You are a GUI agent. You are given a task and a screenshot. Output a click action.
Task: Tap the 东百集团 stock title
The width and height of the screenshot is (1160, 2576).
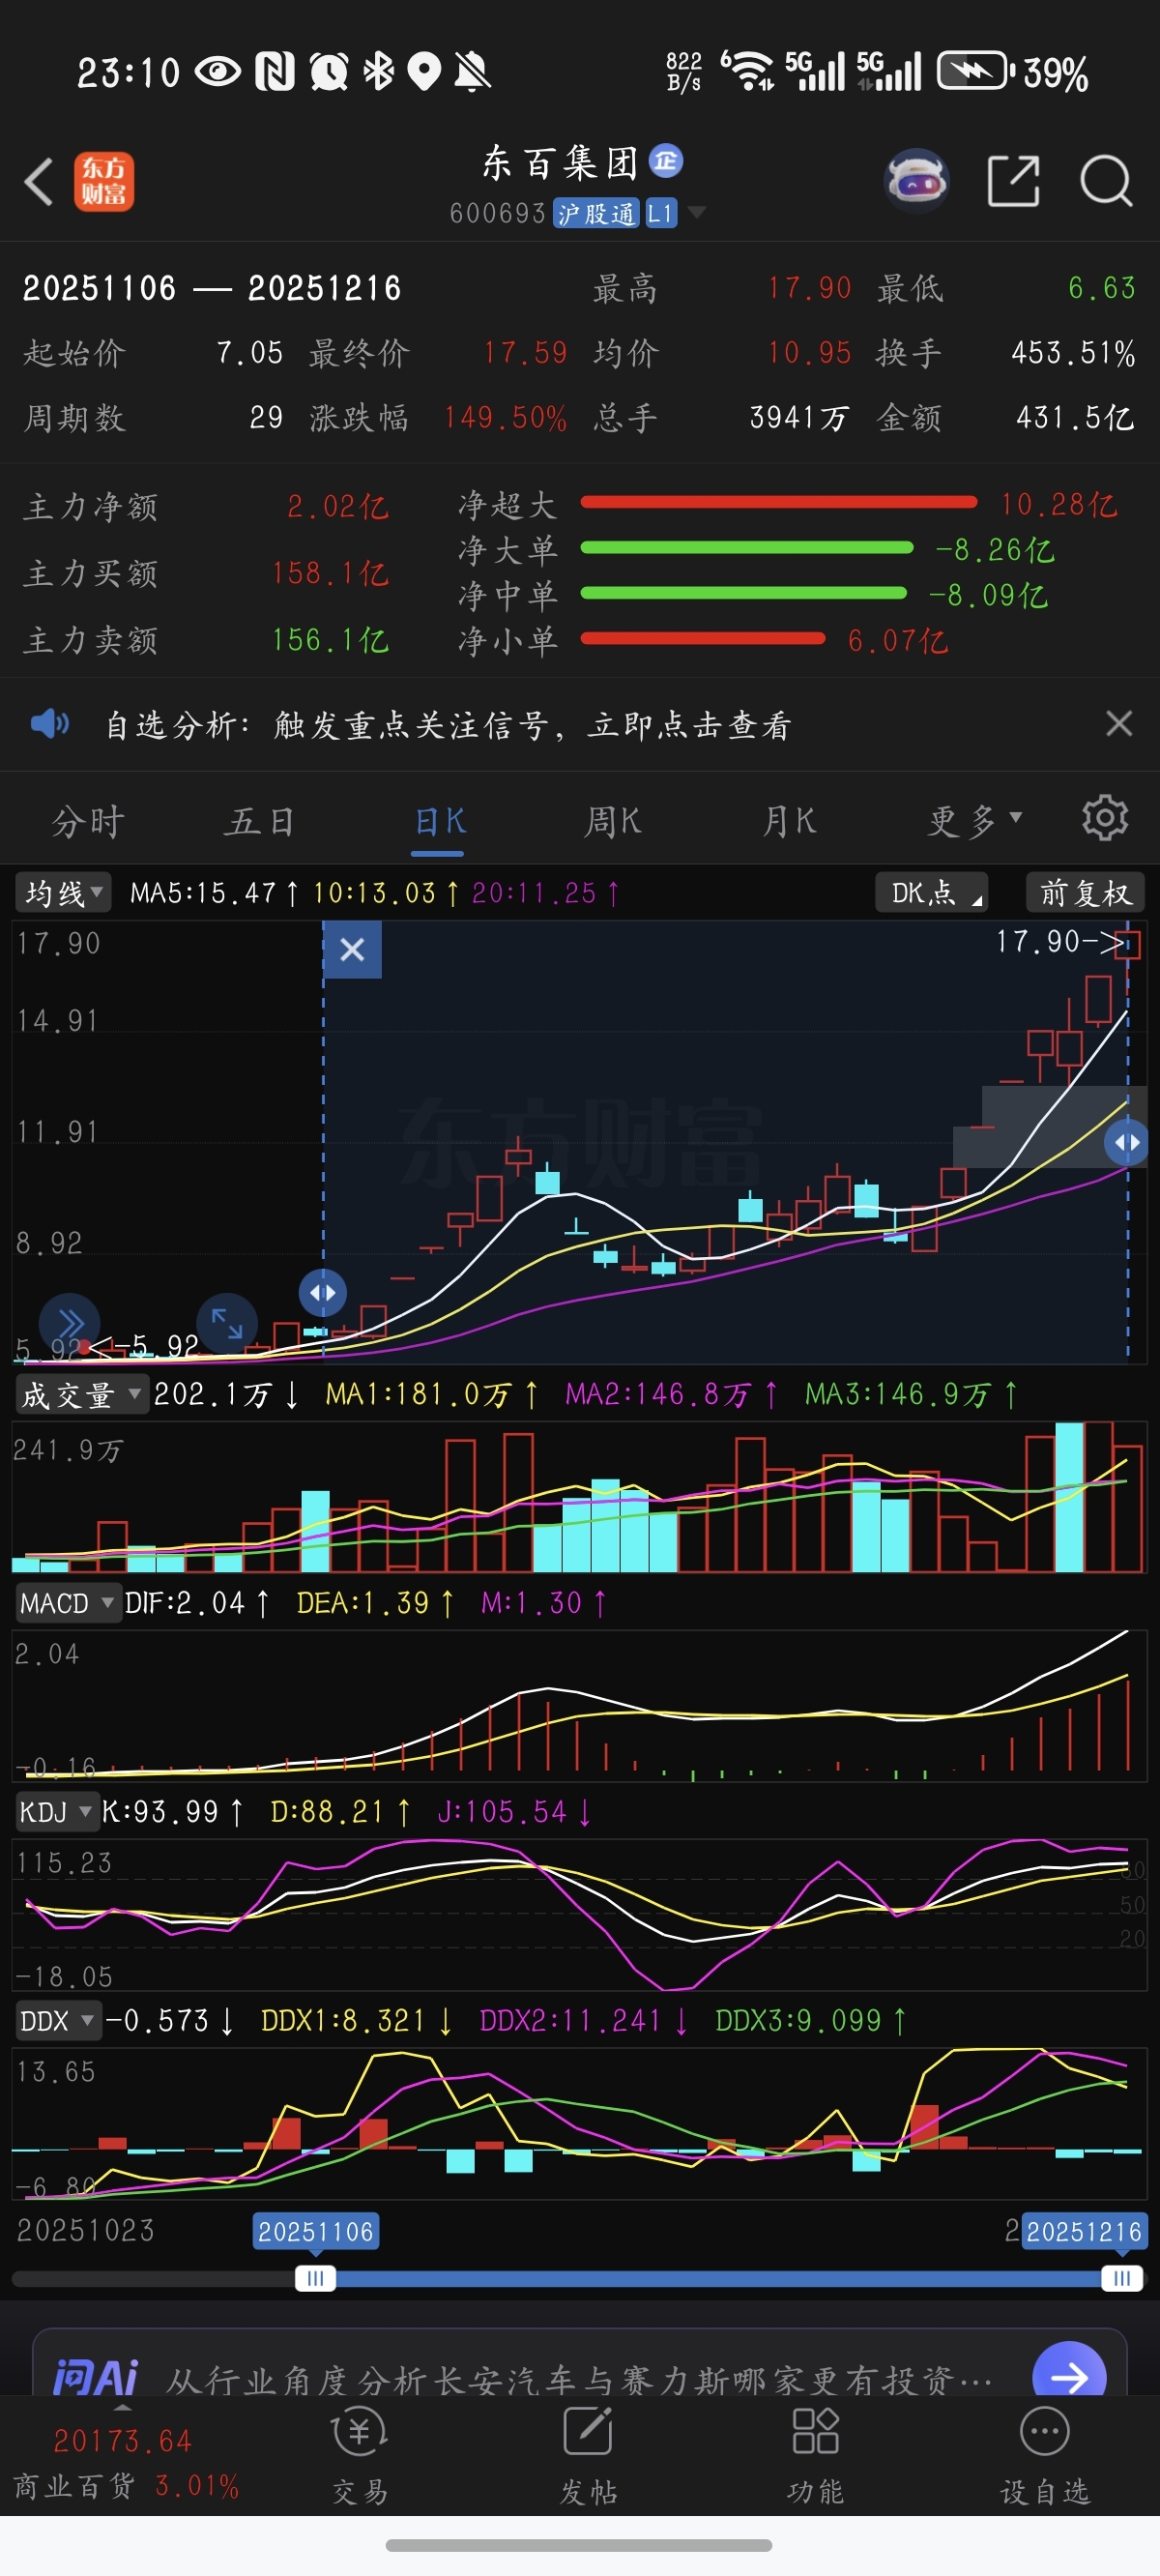[560, 163]
